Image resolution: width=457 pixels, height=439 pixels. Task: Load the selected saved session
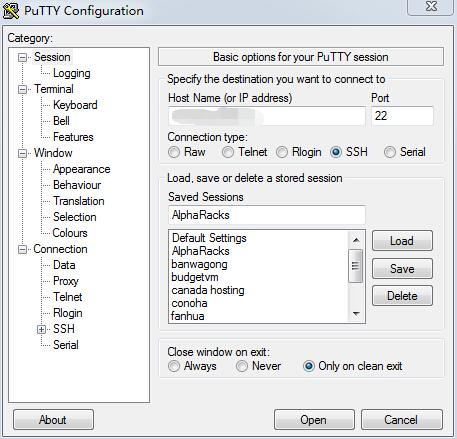pyautogui.click(x=402, y=241)
